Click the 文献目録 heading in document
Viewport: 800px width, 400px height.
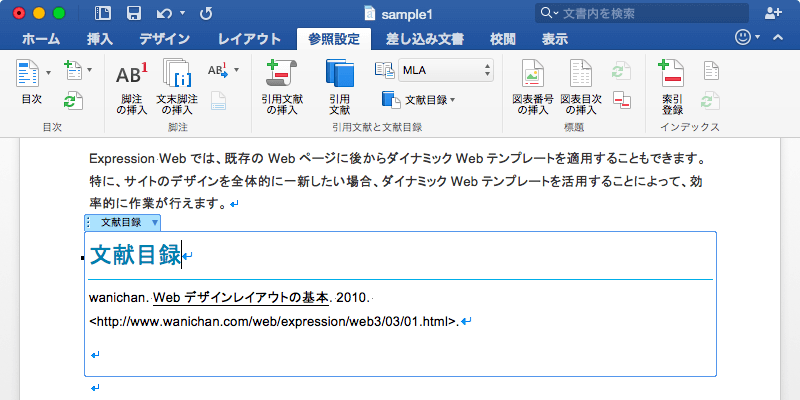(x=135, y=255)
